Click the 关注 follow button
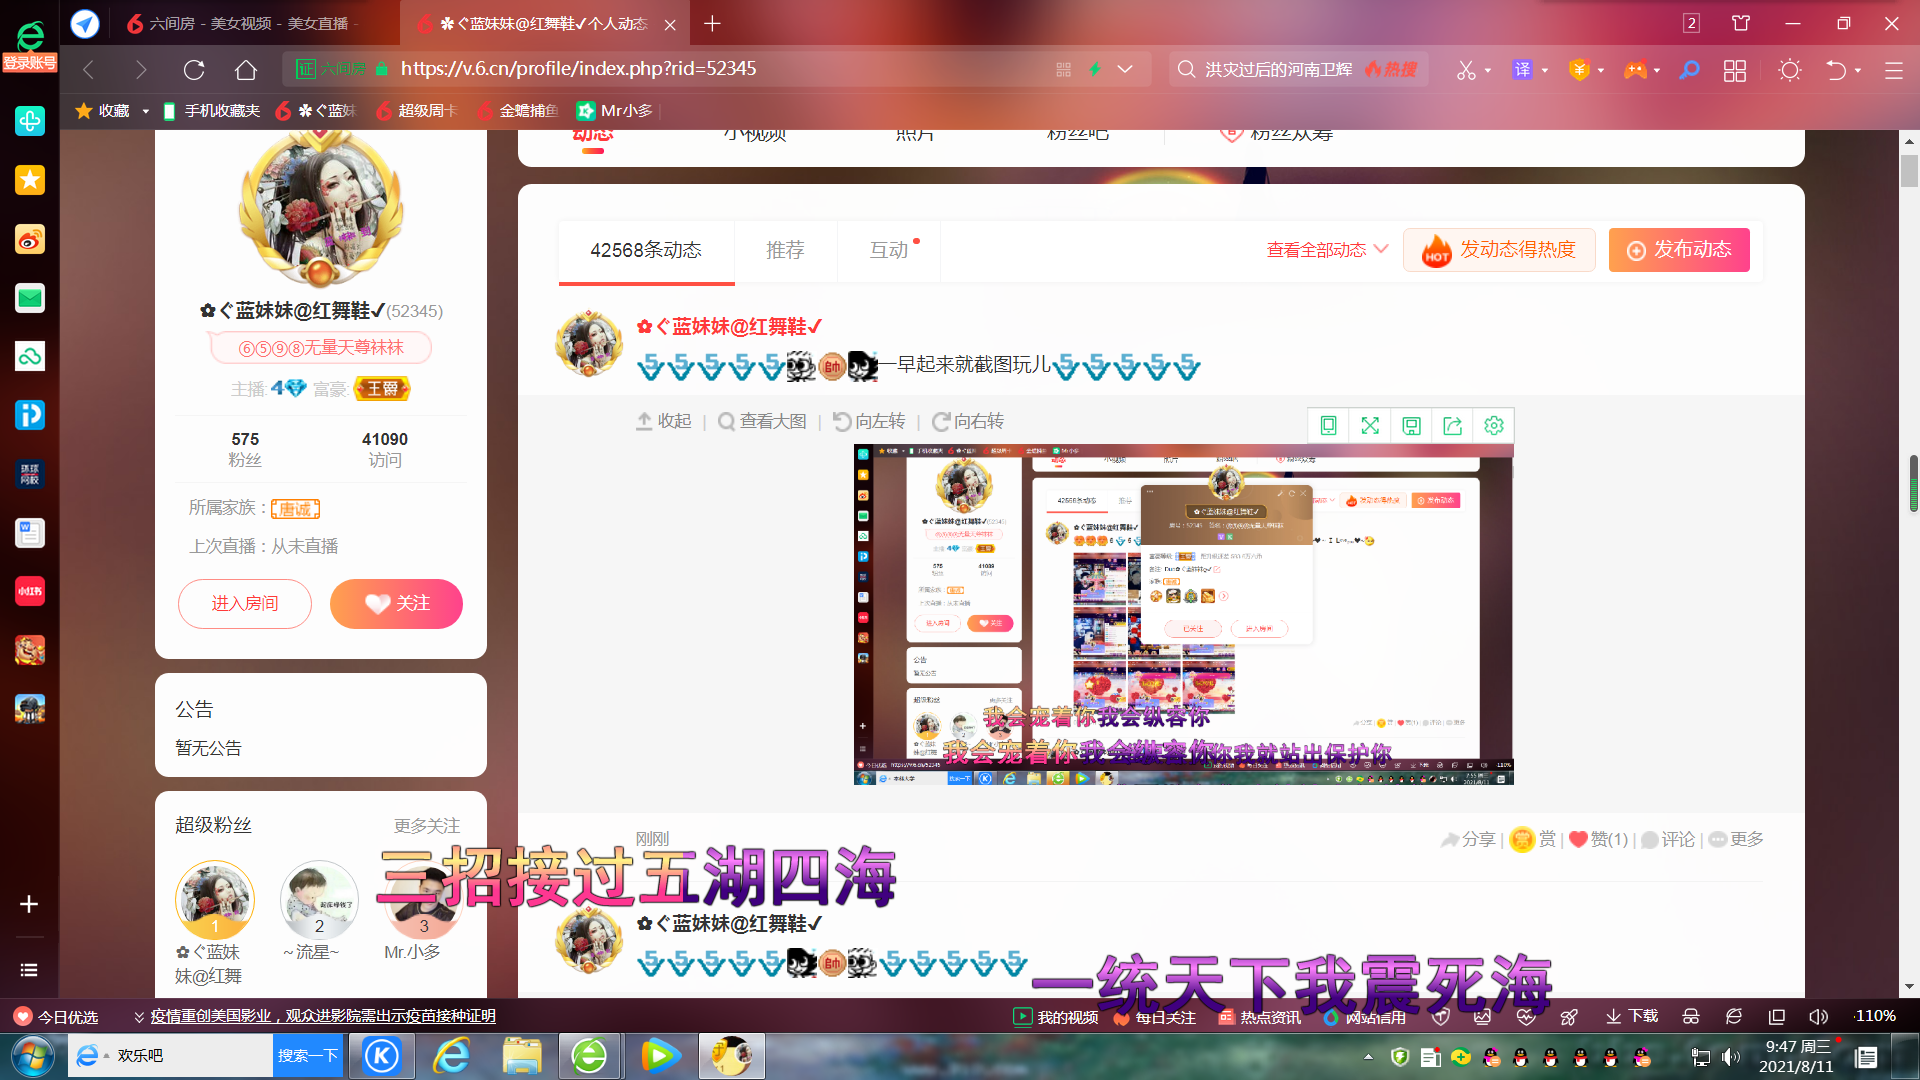The height and width of the screenshot is (1080, 1920). (396, 604)
